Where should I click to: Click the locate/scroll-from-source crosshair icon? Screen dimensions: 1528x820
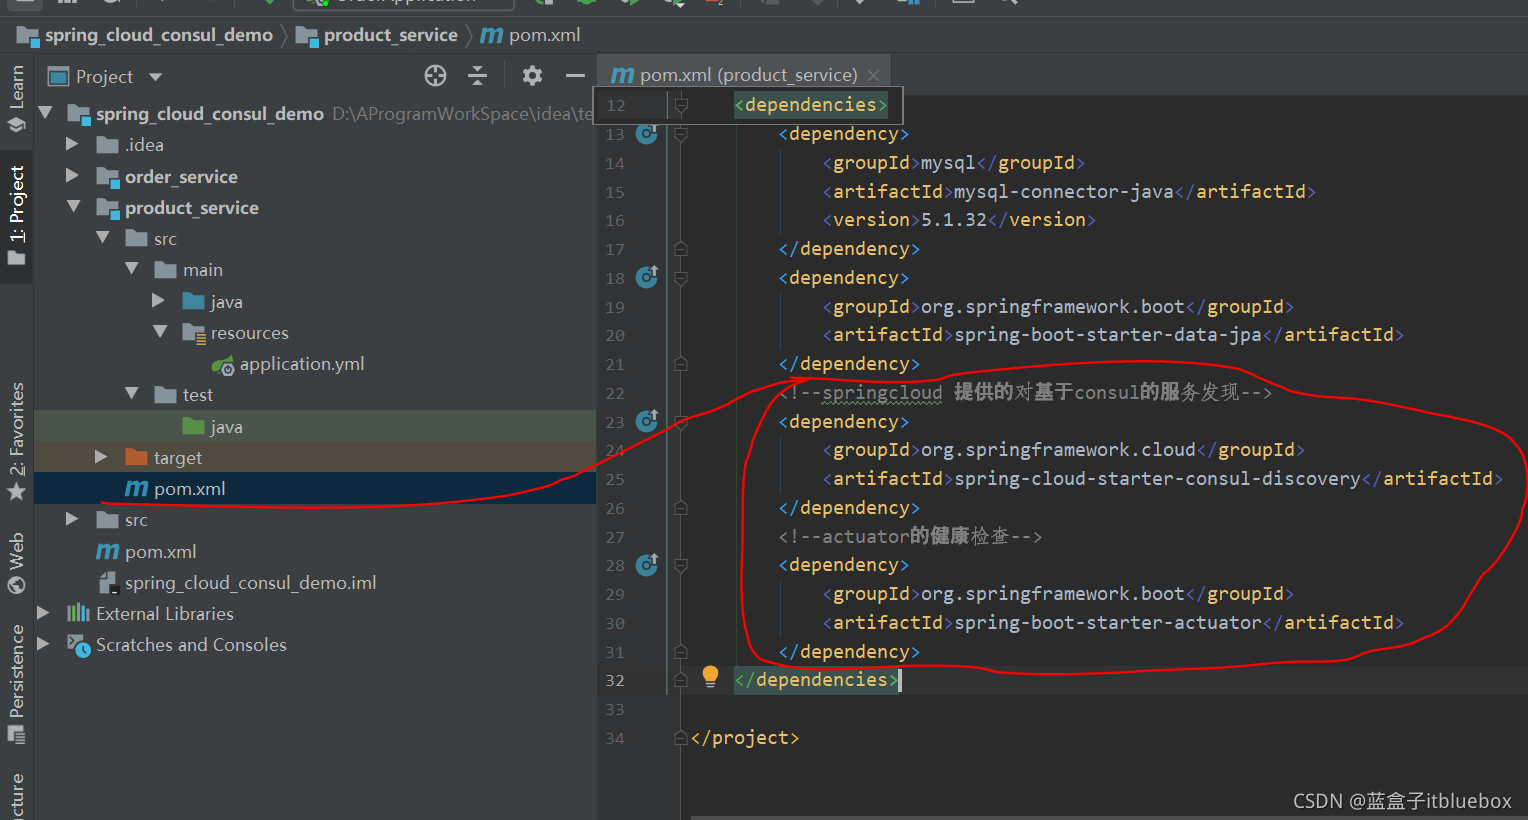point(435,76)
